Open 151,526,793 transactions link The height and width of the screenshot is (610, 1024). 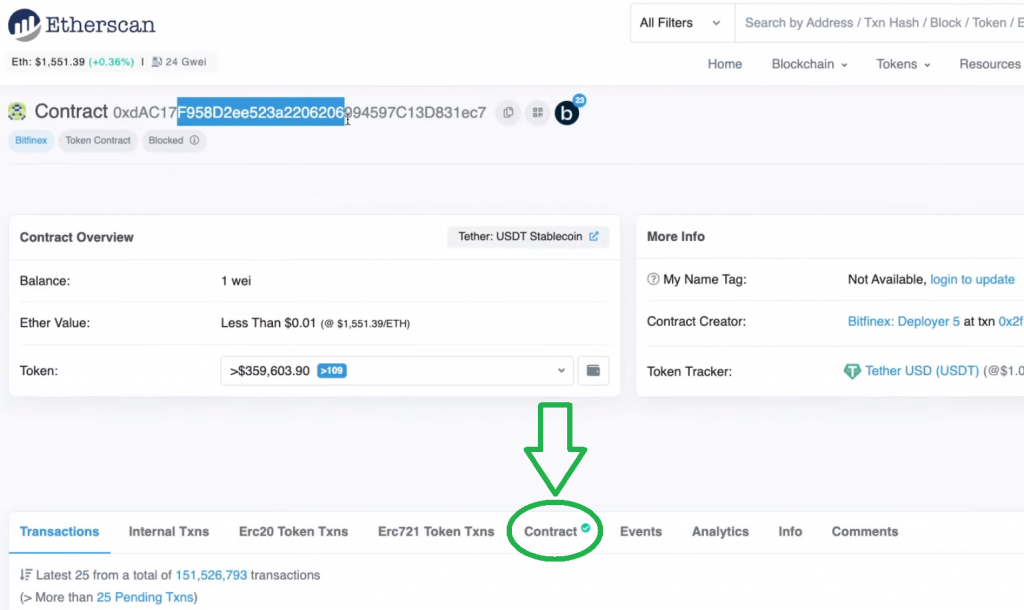tap(211, 575)
